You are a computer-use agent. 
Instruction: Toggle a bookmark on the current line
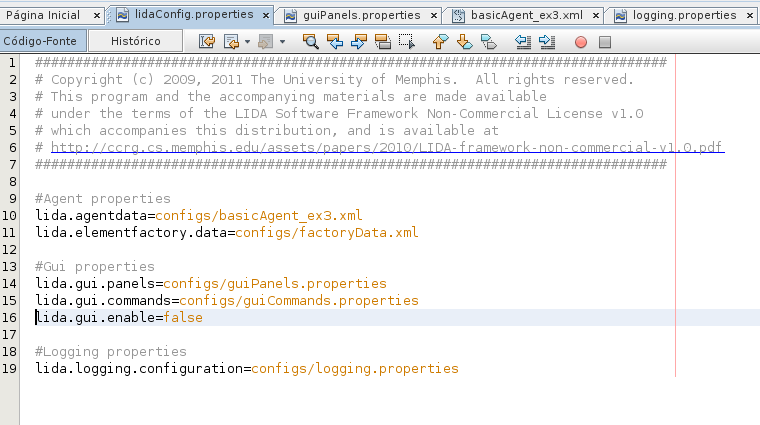pos(488,41)
